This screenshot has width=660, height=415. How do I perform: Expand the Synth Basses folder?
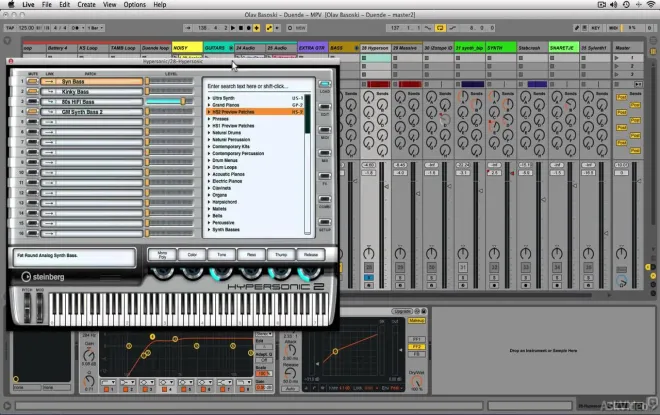209,230
